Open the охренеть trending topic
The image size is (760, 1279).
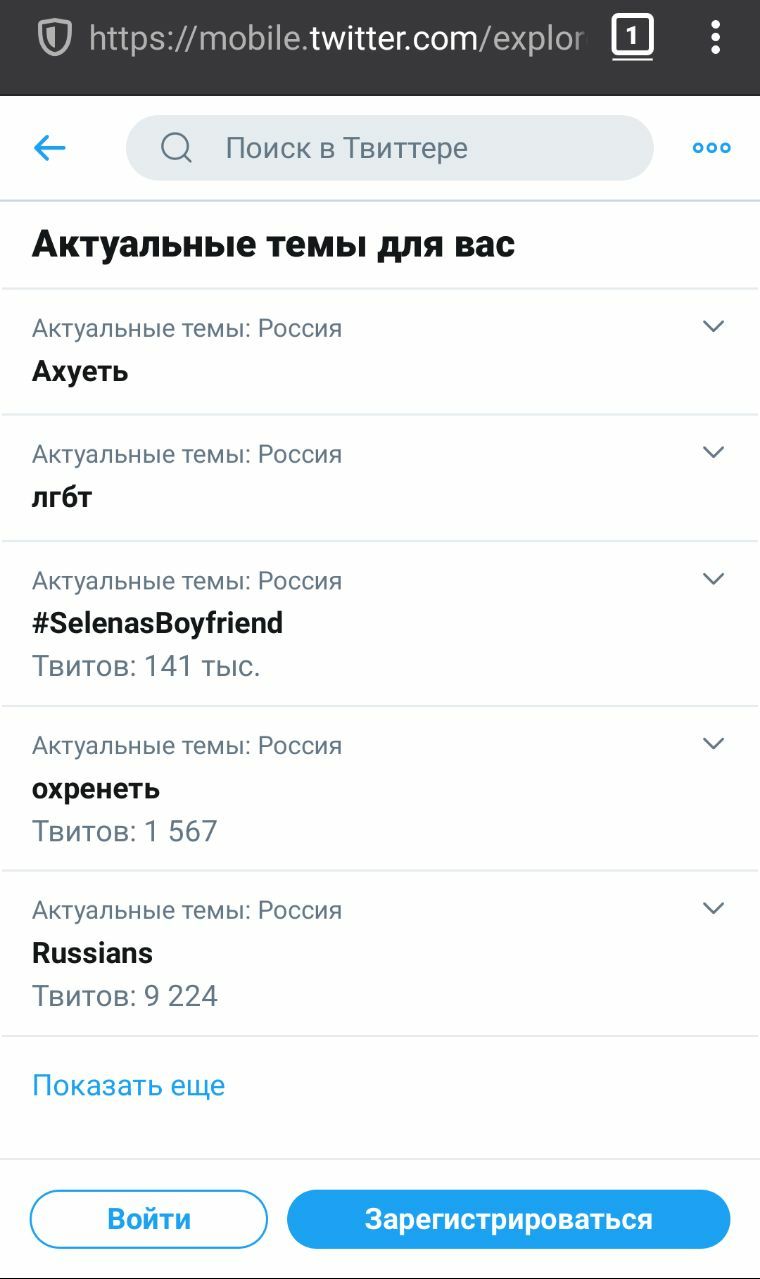(x=380, y=789)
